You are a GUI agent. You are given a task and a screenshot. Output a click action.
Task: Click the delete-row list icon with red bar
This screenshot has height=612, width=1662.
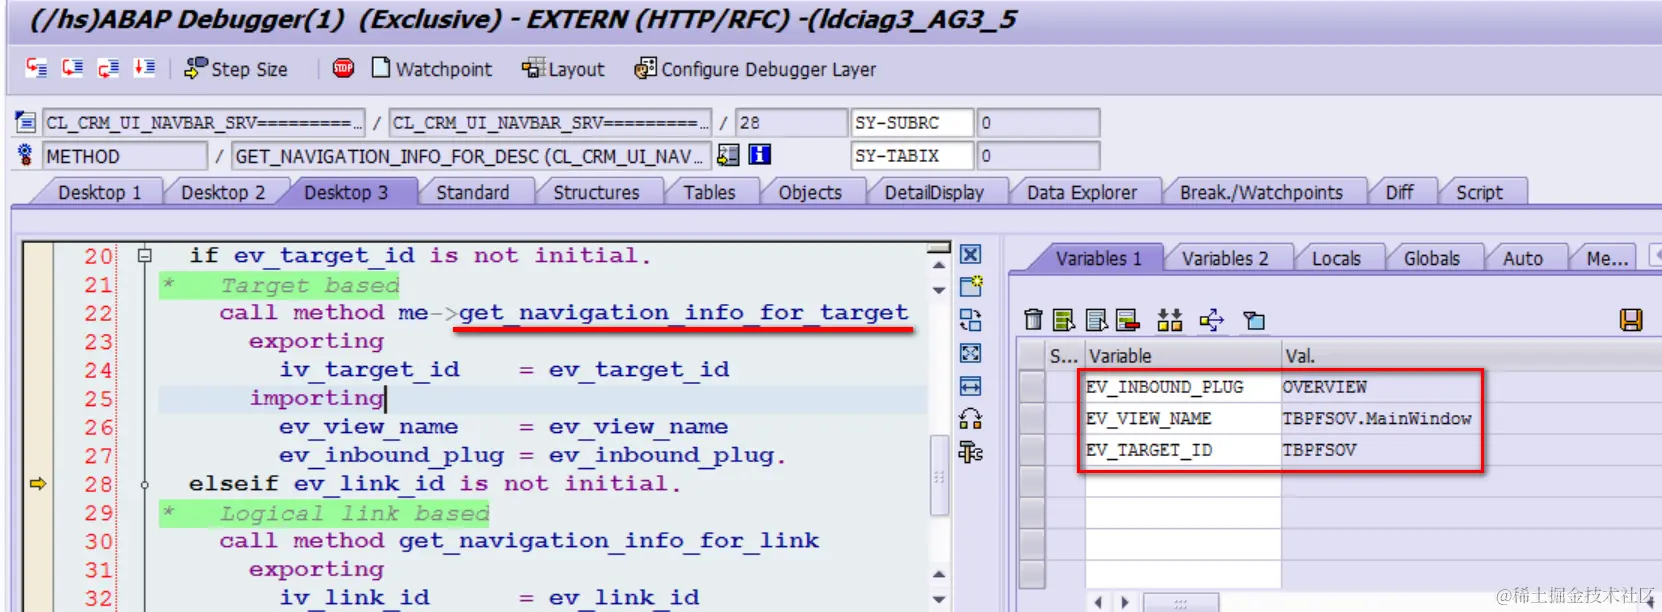pos(1128,320)
